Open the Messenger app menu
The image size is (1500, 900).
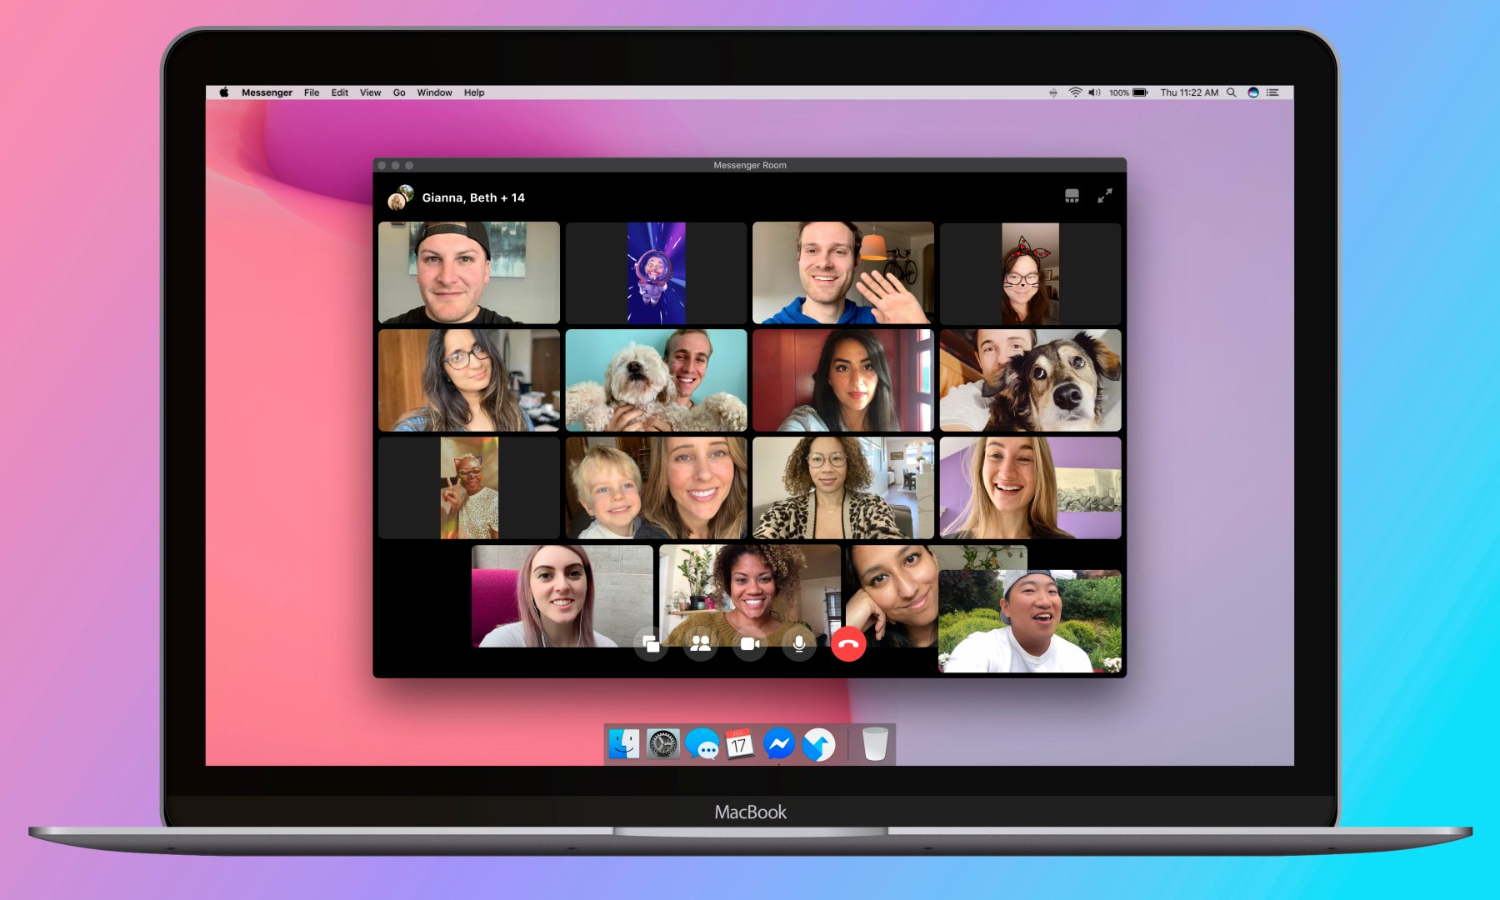(267, 93)
